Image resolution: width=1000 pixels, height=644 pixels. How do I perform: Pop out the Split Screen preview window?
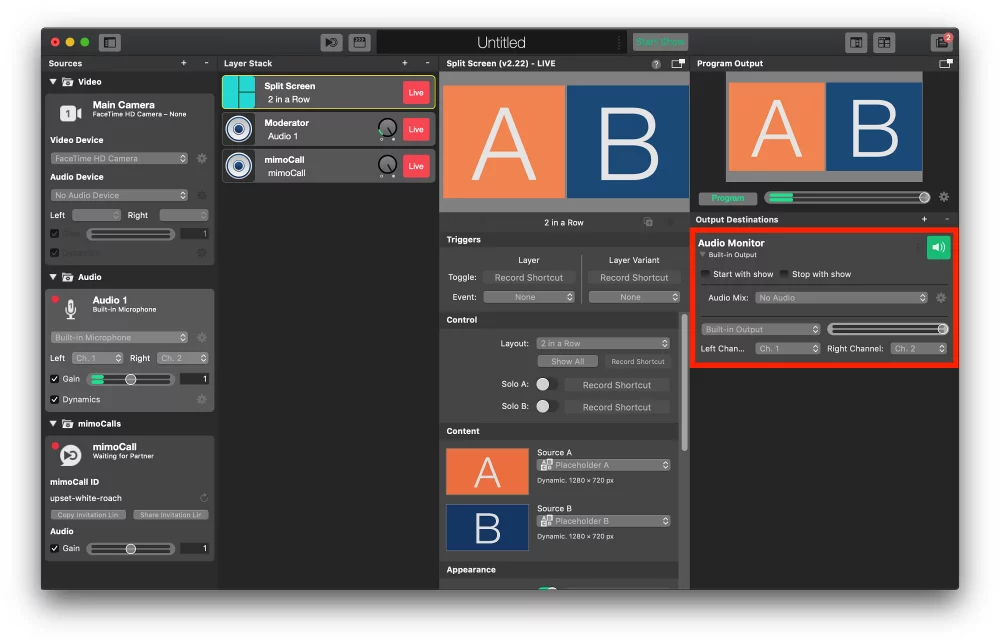pyautogui.click(x=678, y=63)
